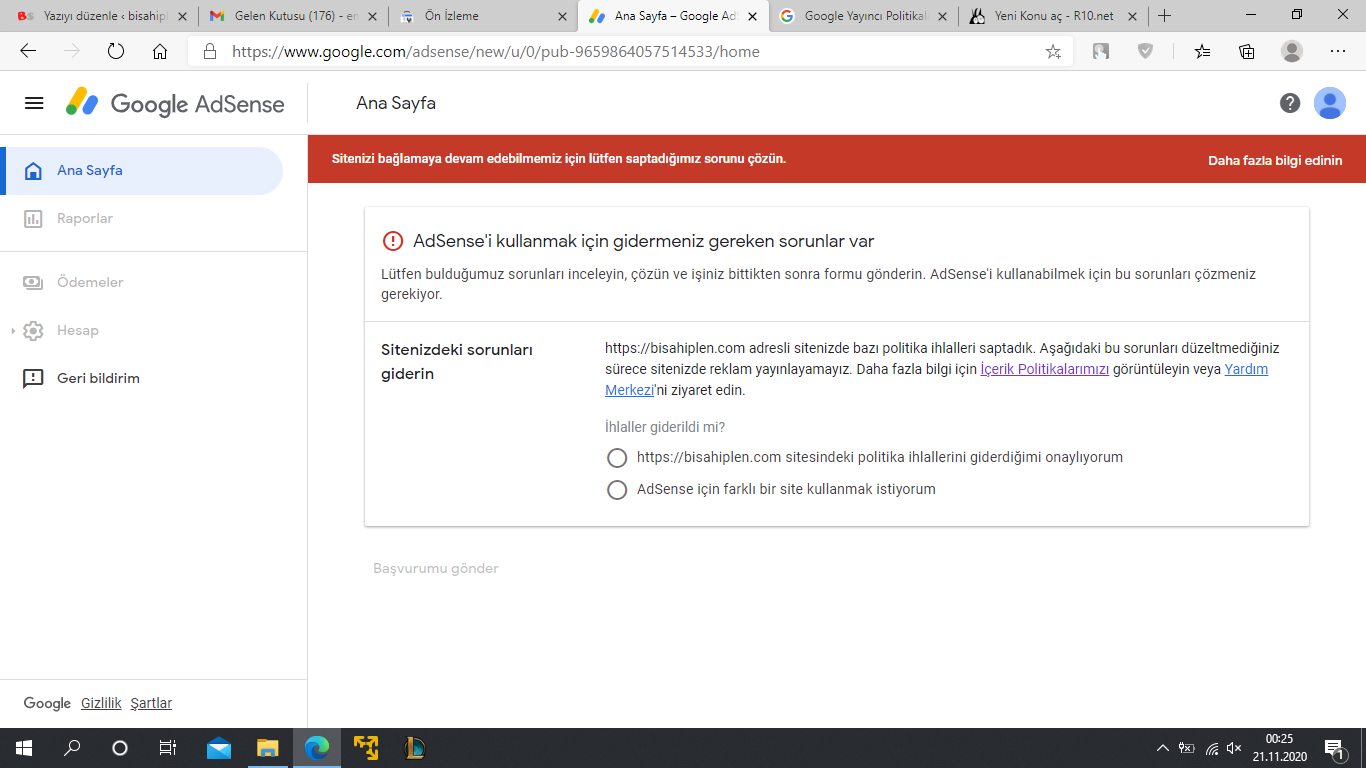
Task: Open the Windows notification center
Action: [1334, 748]
